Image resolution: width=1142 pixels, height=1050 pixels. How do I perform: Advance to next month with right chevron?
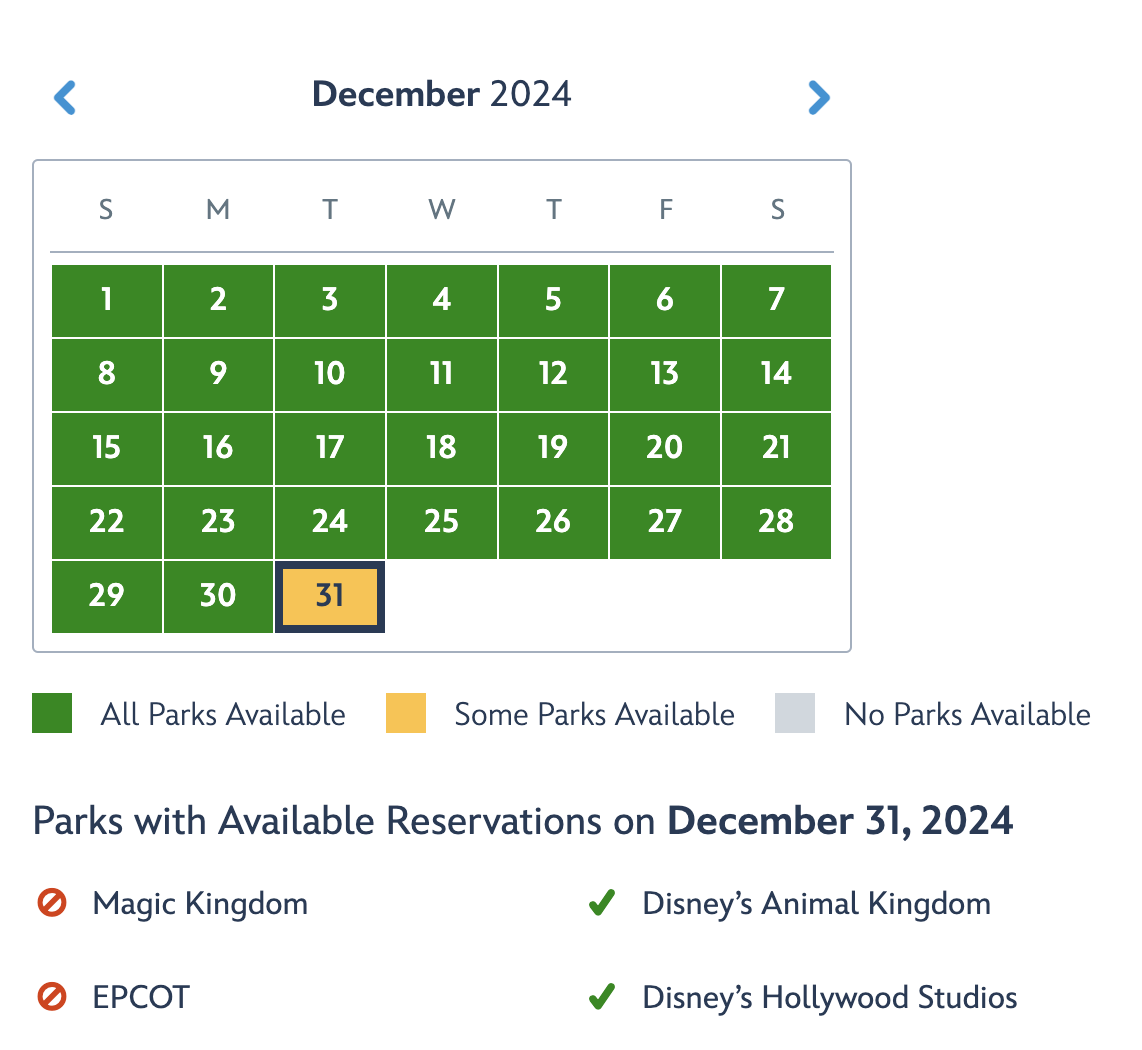[x=818, y=97]
